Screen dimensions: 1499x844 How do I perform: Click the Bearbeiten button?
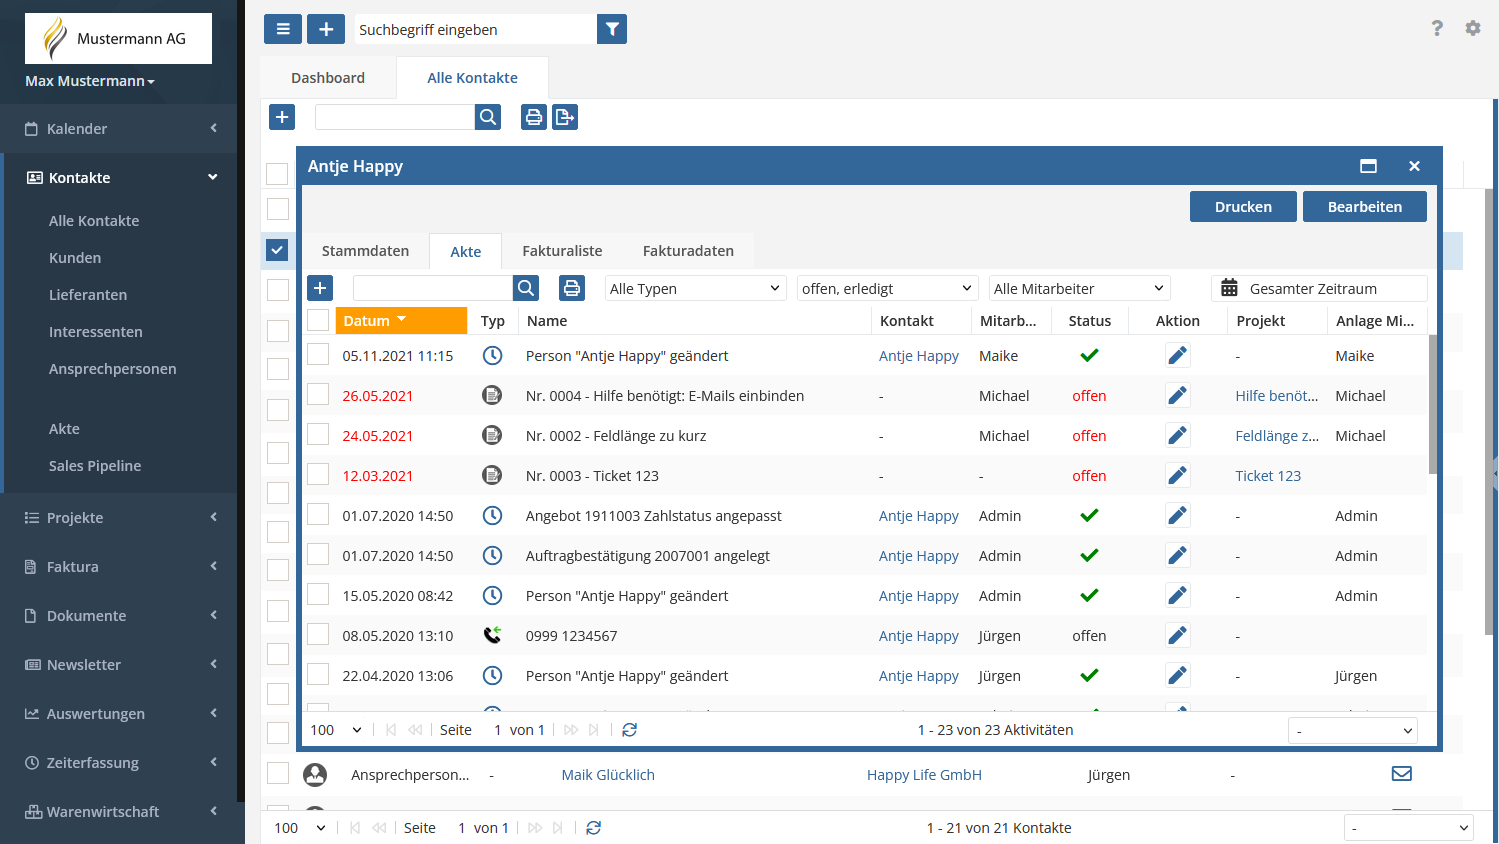(x=1364, y=207)
